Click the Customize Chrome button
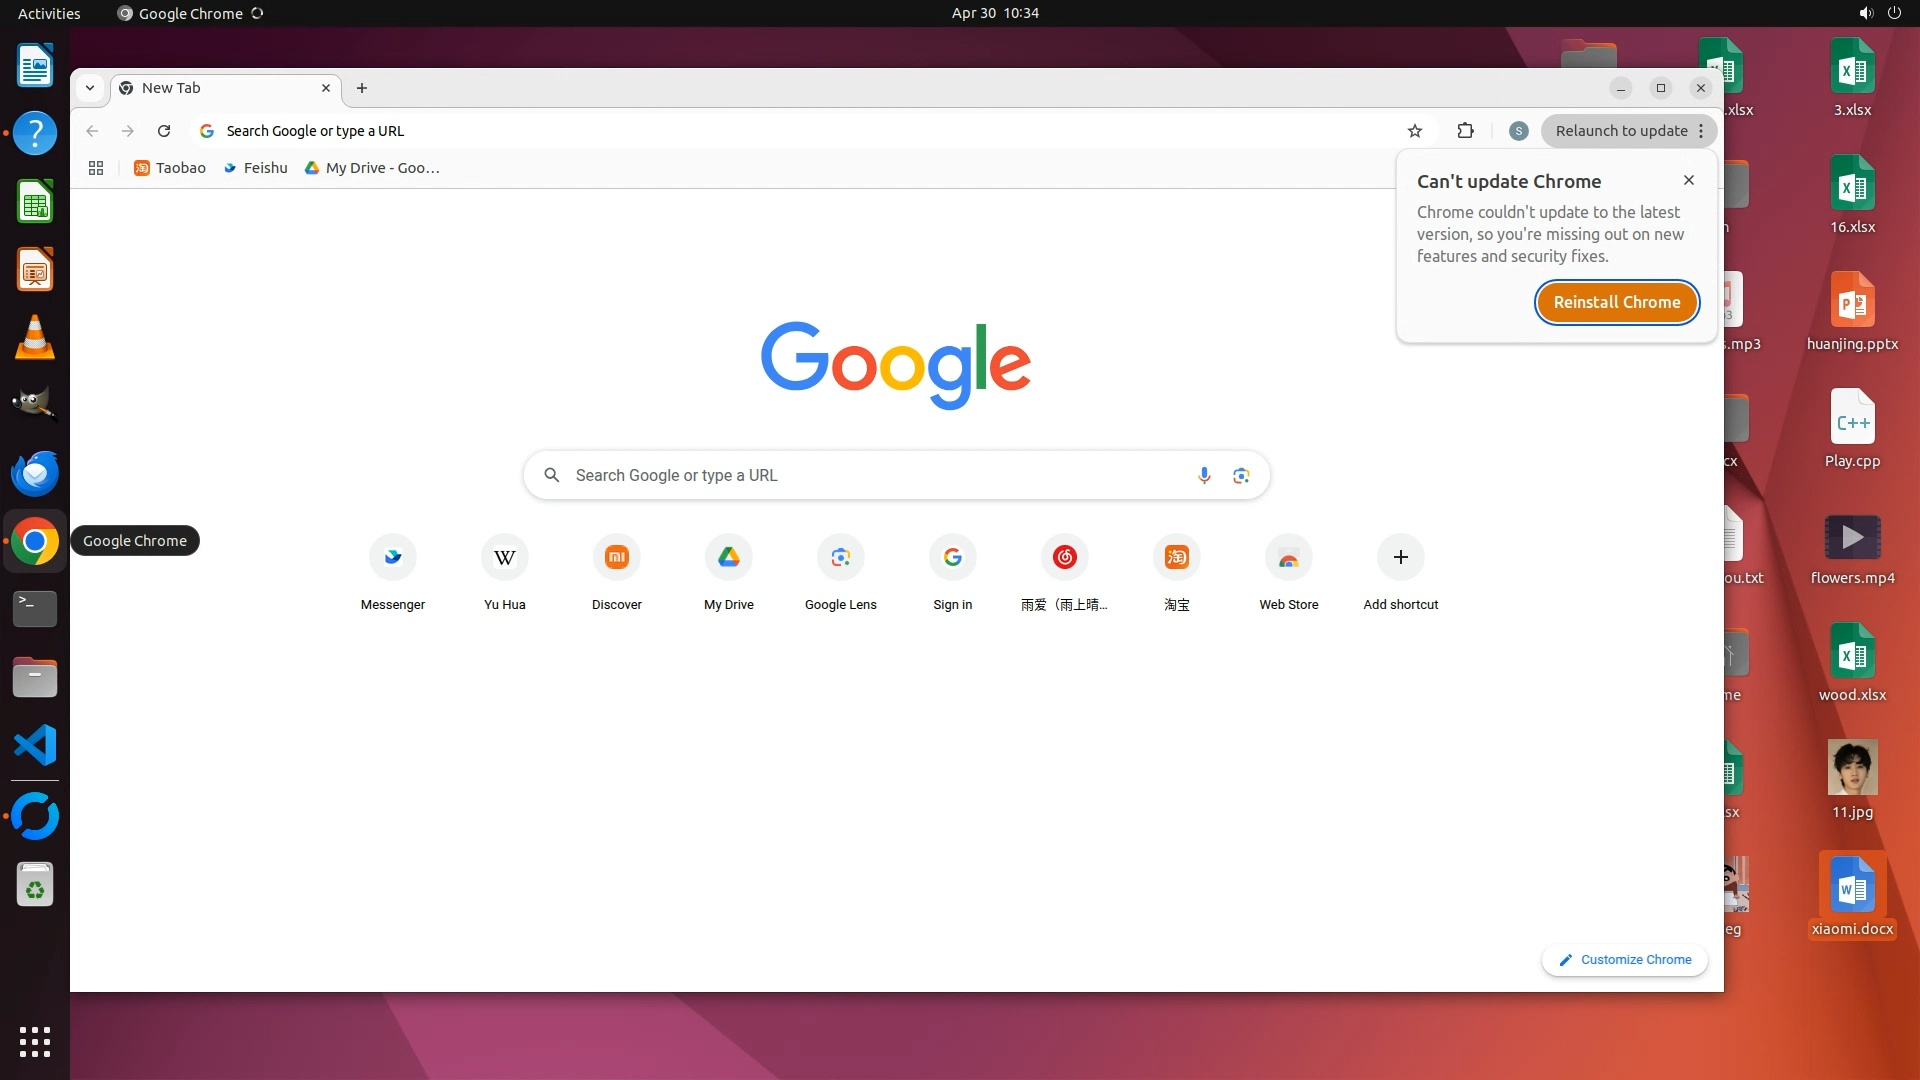Screen dimensions: 1920x1080 pyautogui.click(x=1625, y=959)
